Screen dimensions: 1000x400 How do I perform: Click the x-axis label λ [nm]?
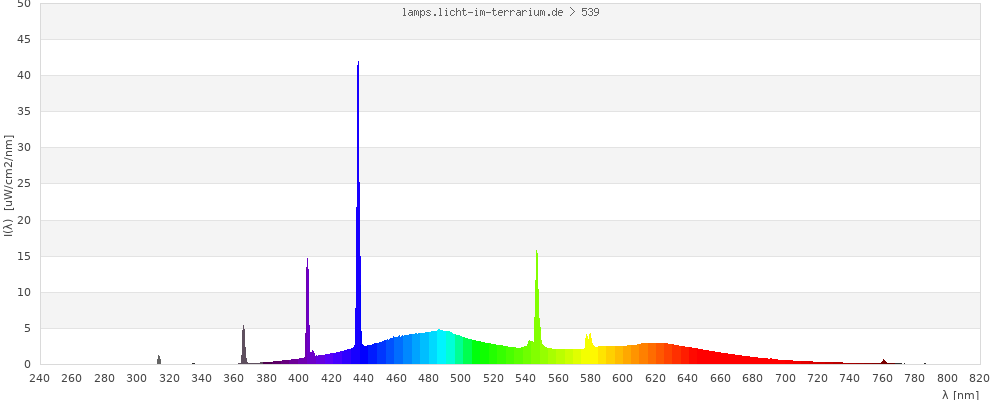click(x=960, y=395)
